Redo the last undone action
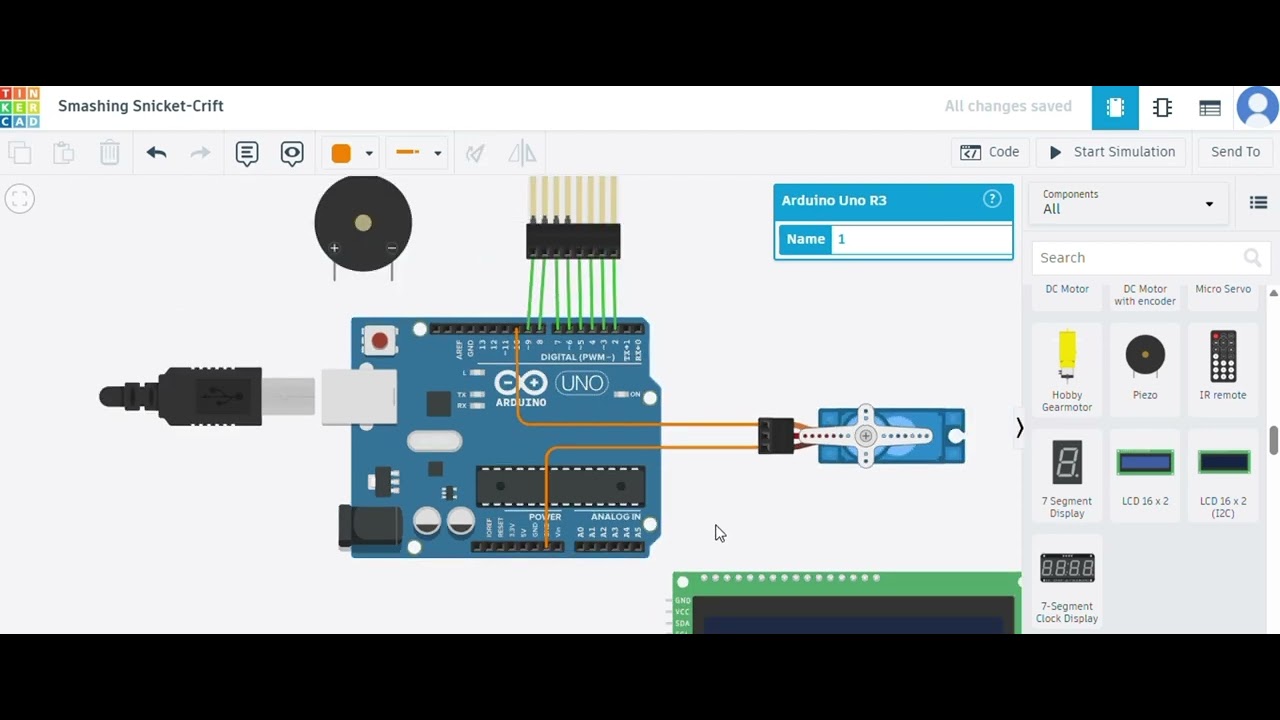 click(200, 153)
